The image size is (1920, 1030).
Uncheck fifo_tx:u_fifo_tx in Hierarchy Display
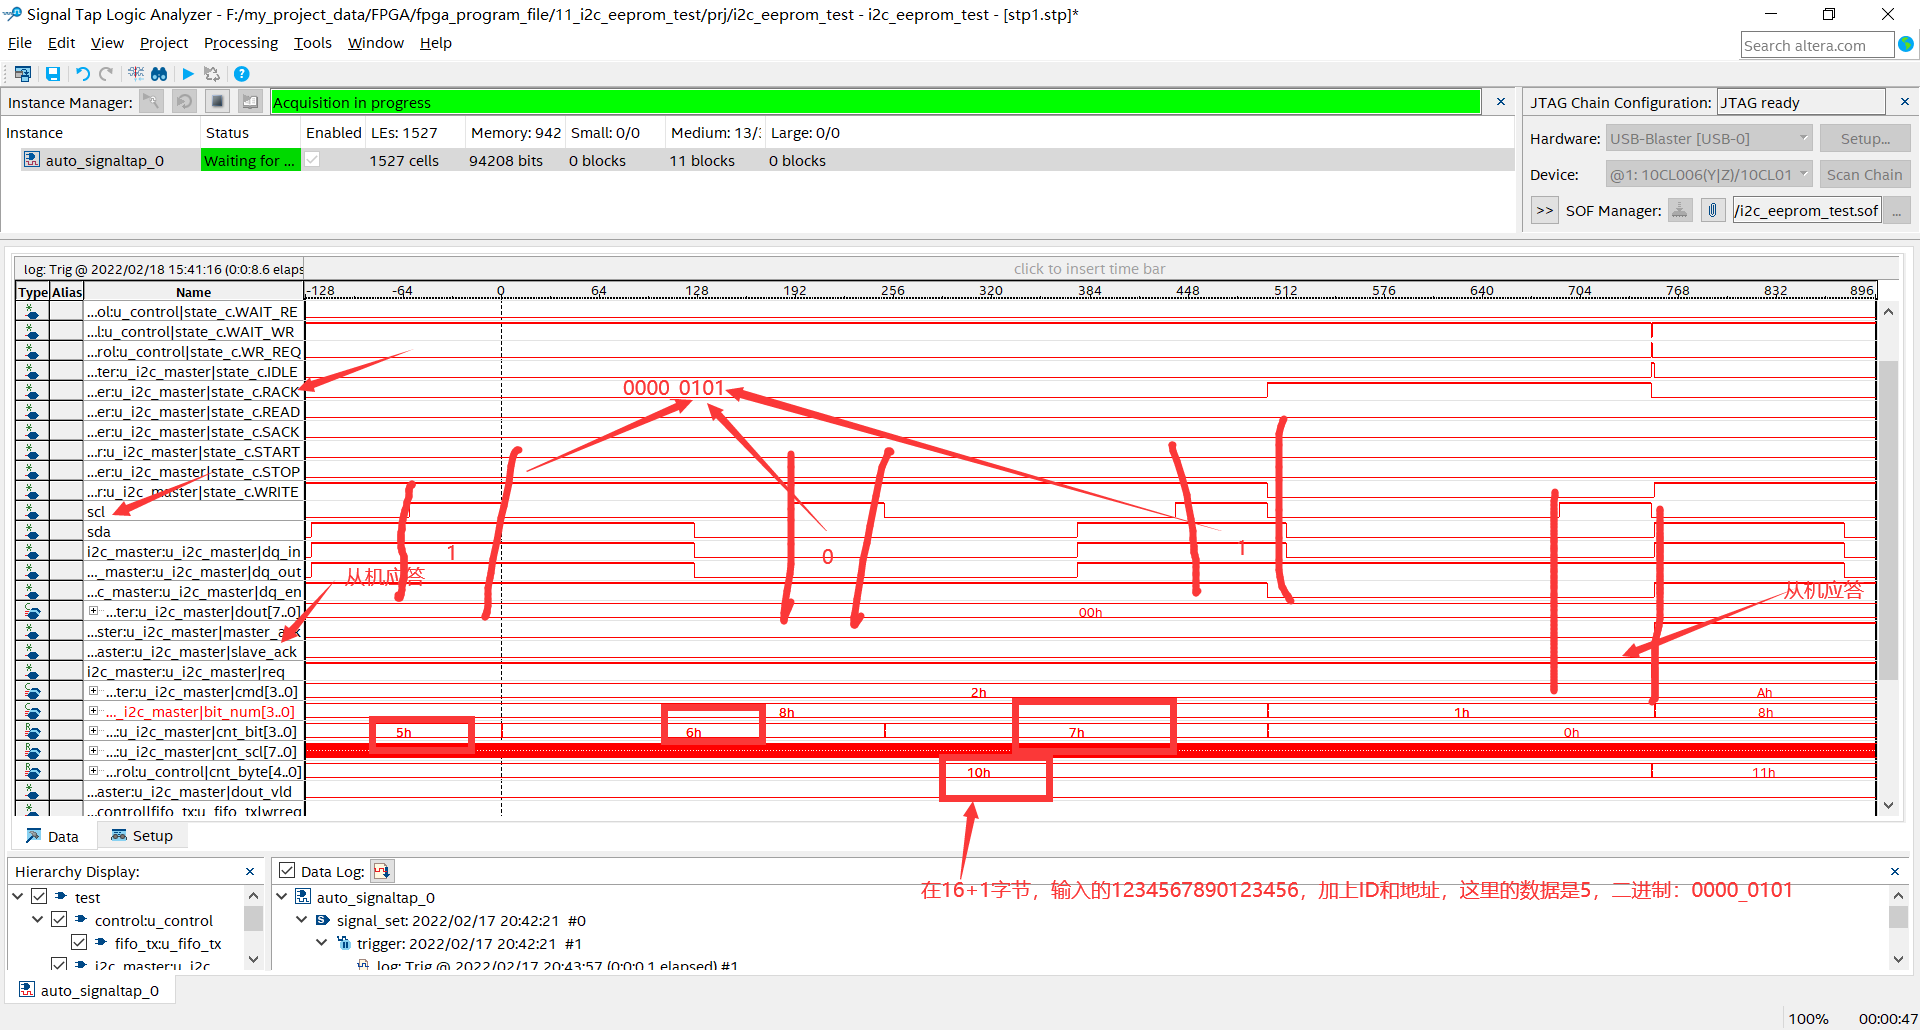pyautogui.click(x=78, y=941)
